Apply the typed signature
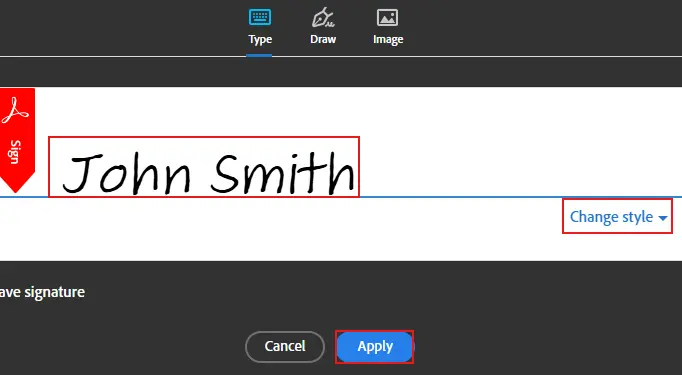682x375 pixels. [375, 347]
